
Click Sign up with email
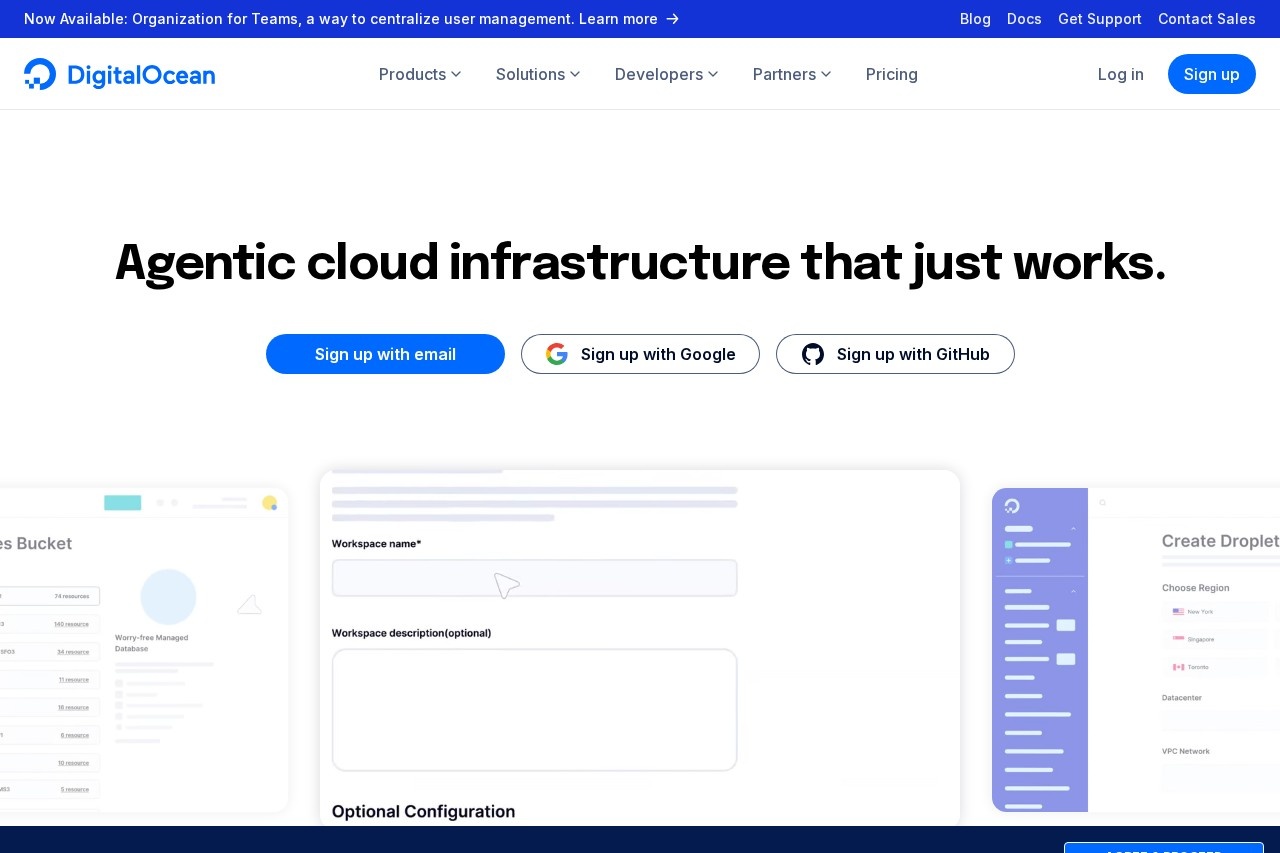point(385,354)
